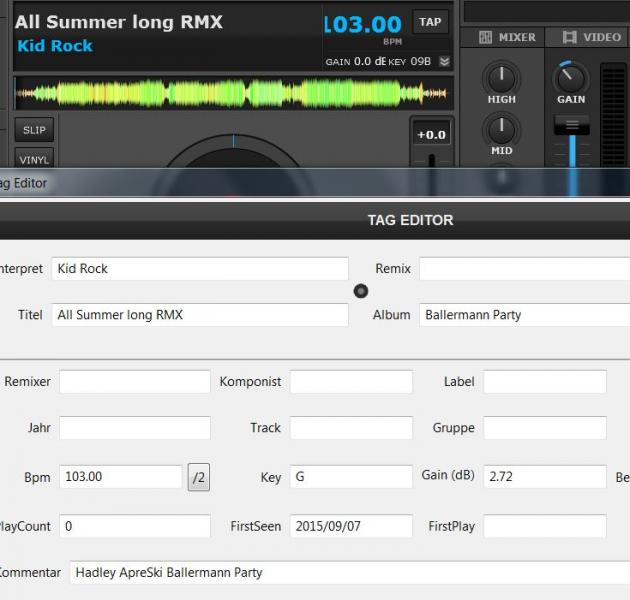Switch to the MIXER tab
This screenshot has height=600, width=630.
pos(507,37)
